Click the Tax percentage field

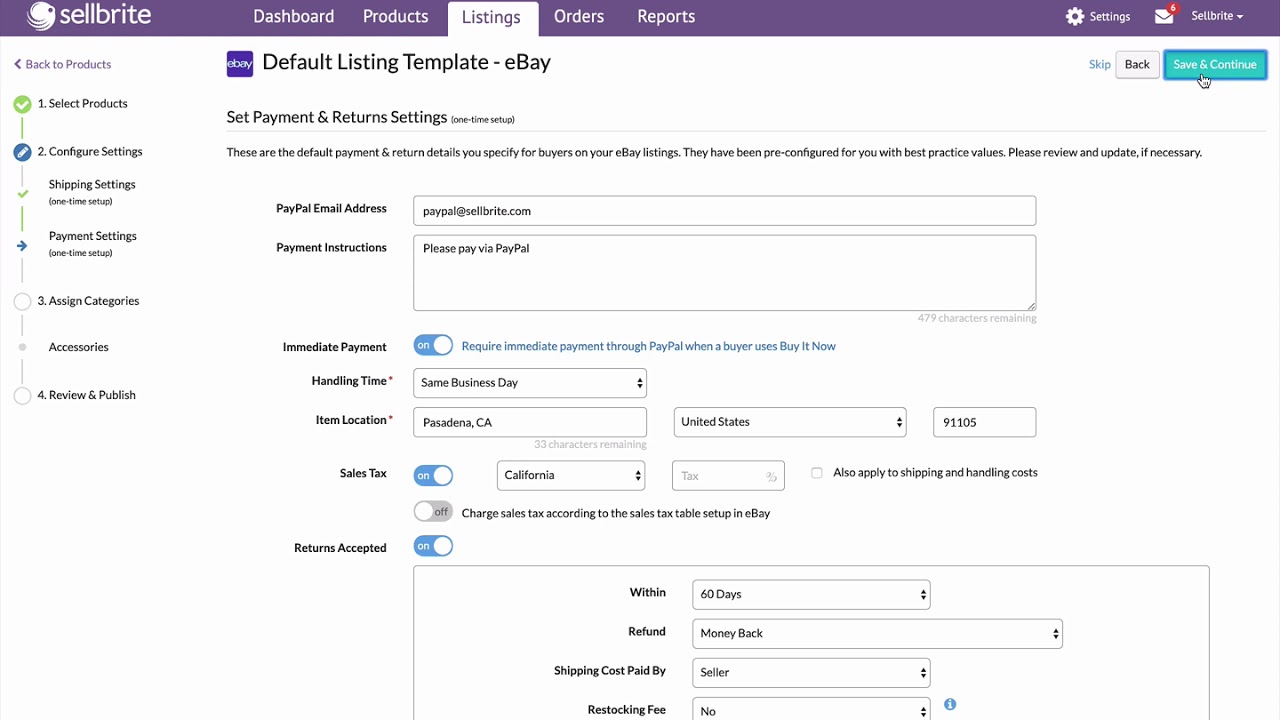(728, 476)
